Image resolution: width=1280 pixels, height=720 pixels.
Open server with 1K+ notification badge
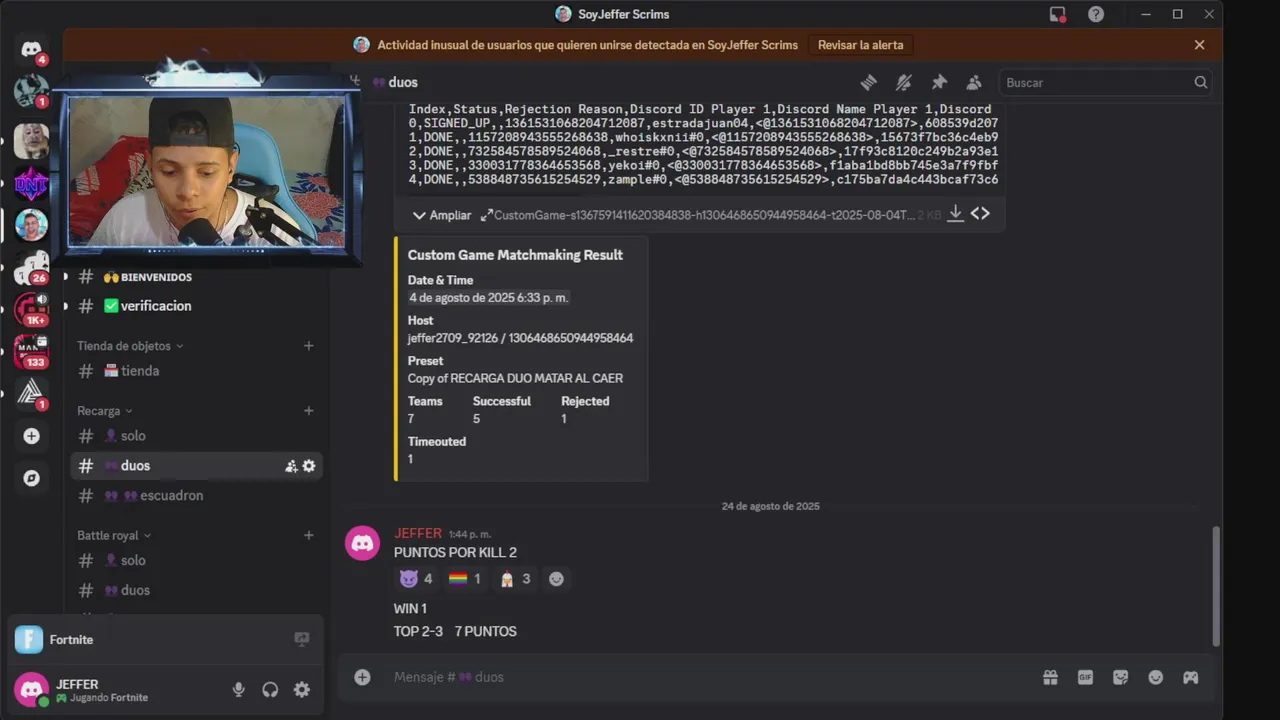tap(31, 309)
